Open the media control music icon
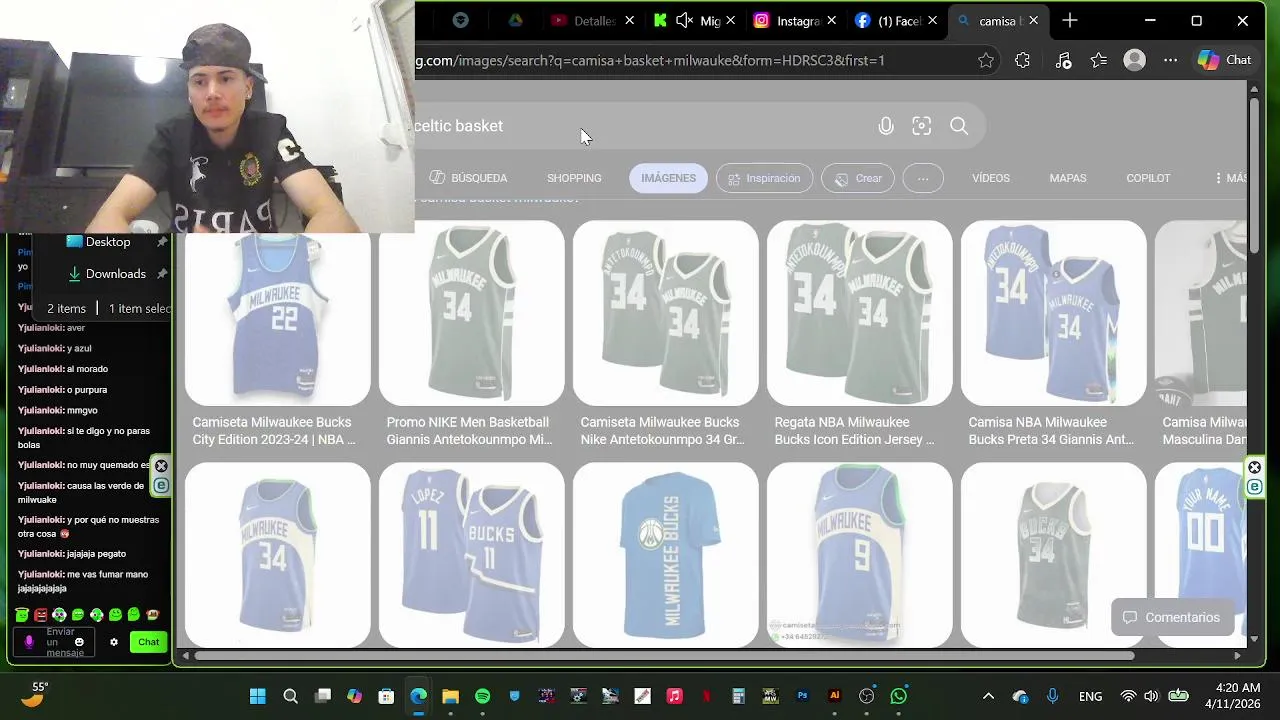This screenshot has width=1280, height=720. tap(1064, 60)
